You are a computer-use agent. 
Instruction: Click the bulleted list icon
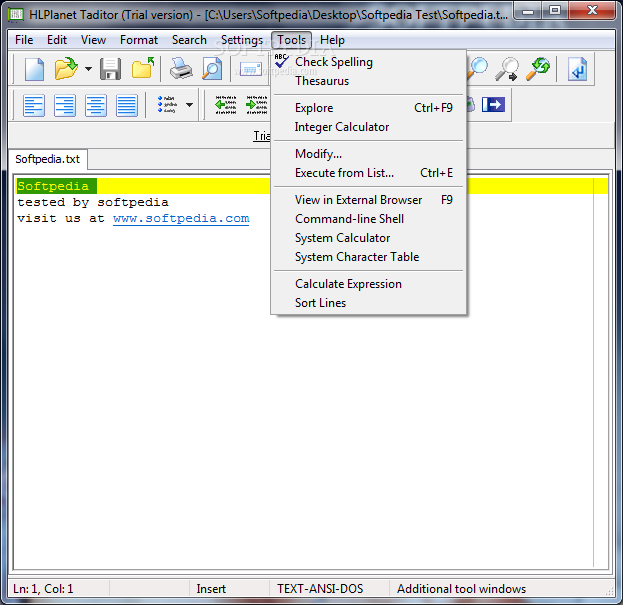(167, 105)
